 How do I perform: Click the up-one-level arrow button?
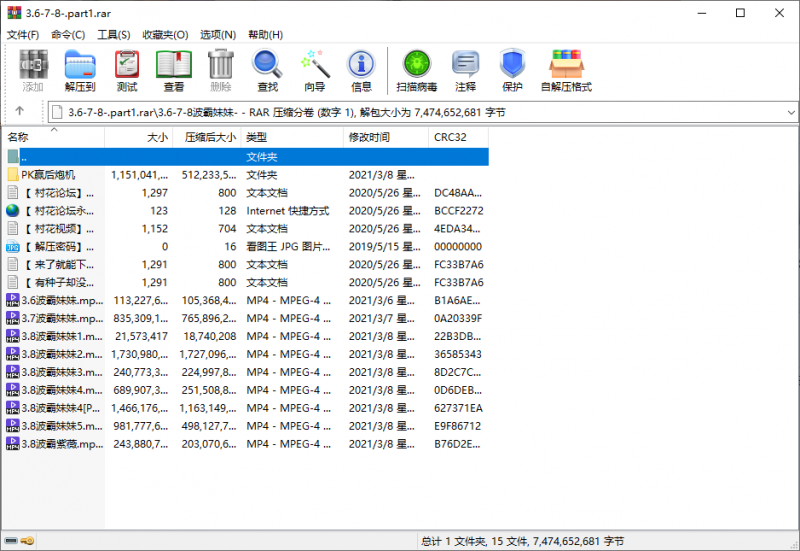(x=19, y=112)
